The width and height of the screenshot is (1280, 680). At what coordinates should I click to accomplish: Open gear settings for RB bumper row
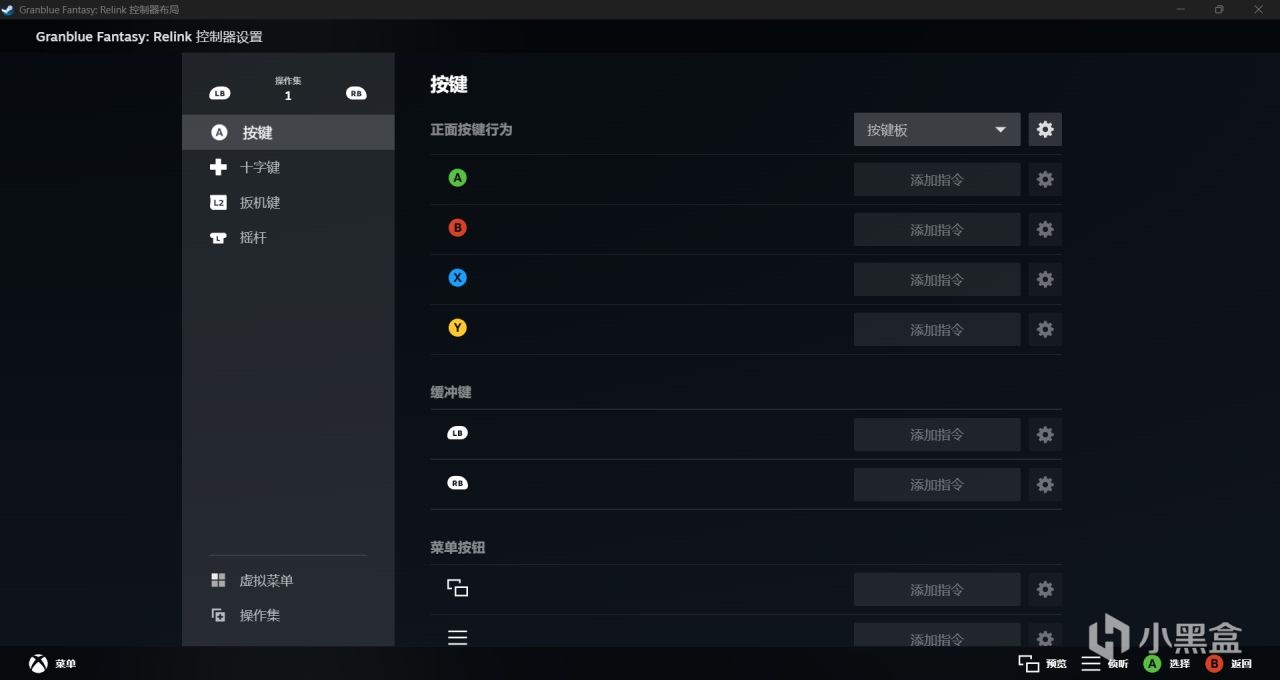click(x=1045, y=485)
